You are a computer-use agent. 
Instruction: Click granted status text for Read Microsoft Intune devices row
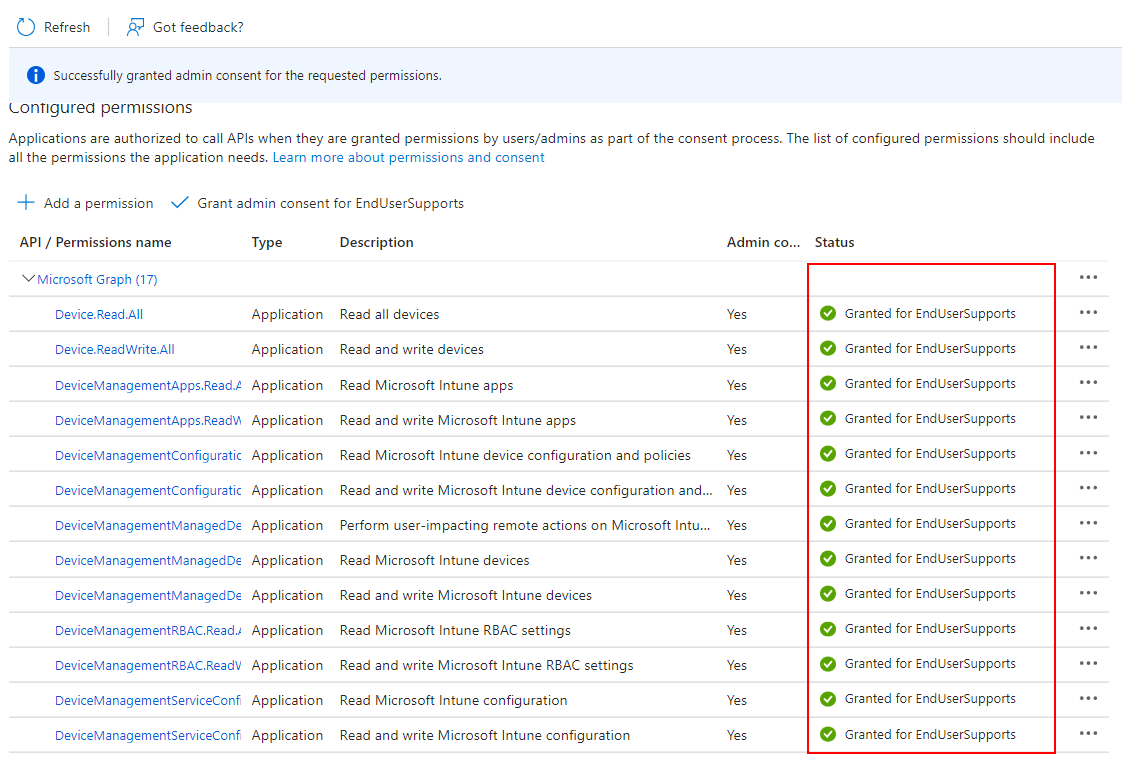(930, 559)
